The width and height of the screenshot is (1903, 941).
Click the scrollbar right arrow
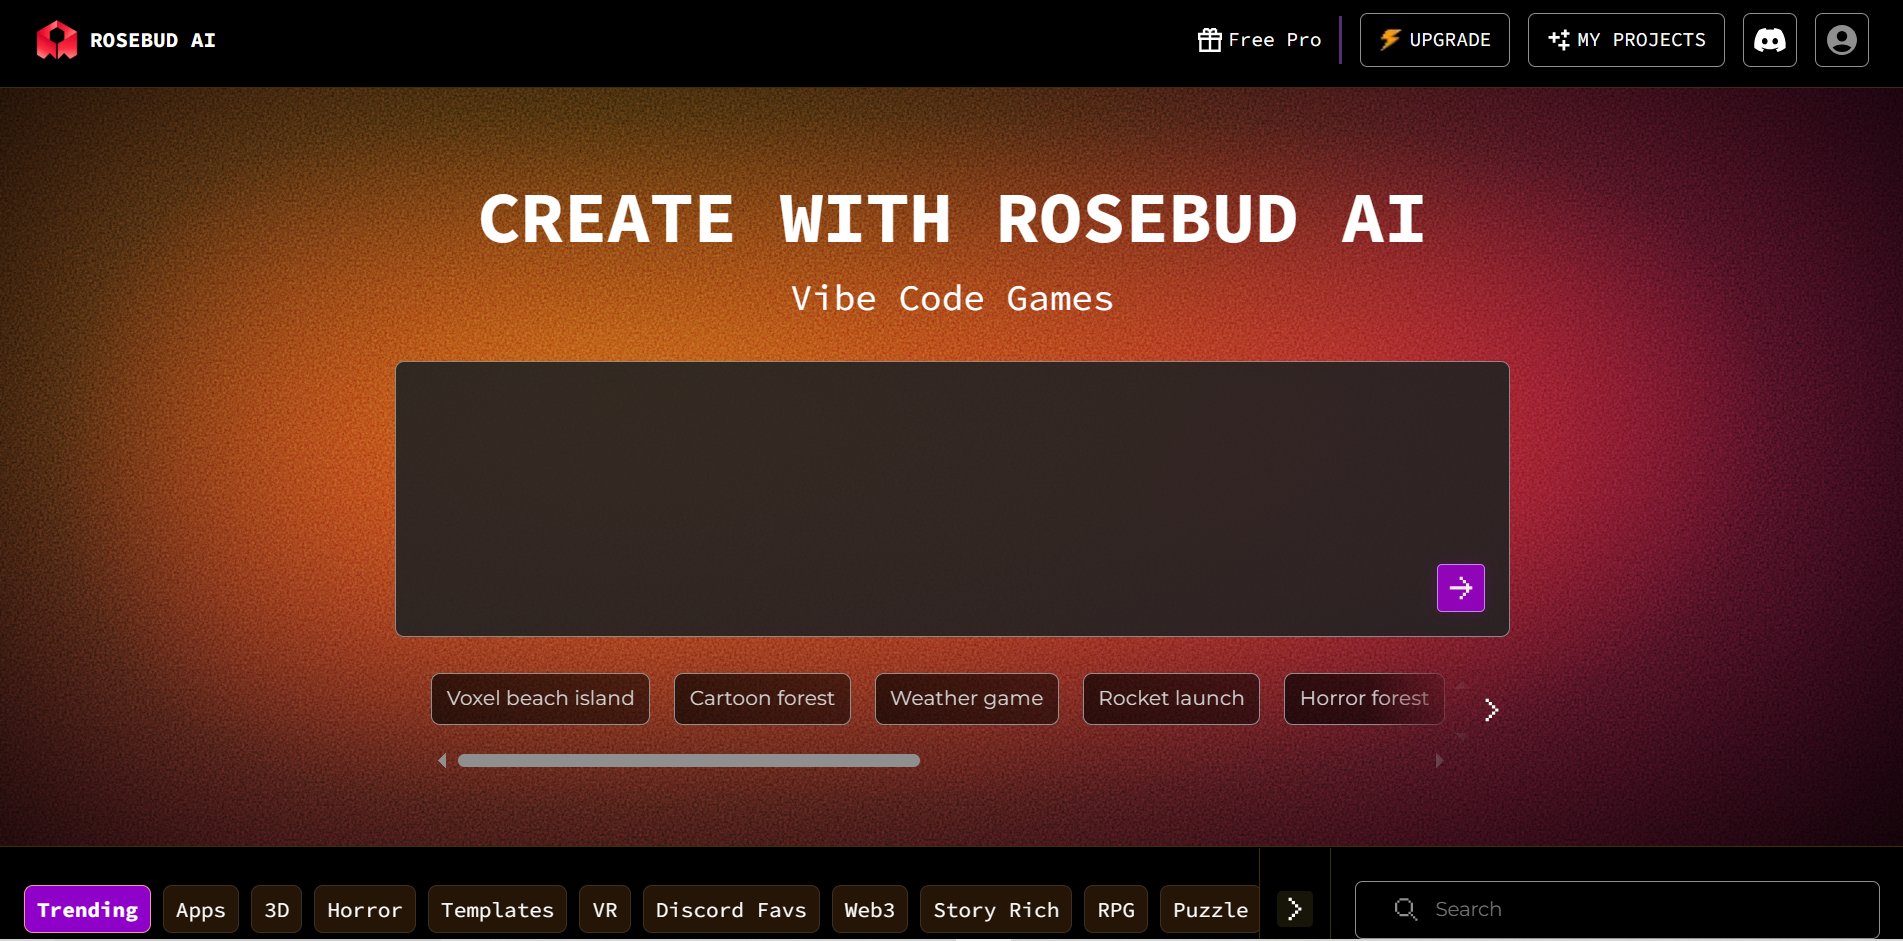click(x=1439, y=761)
